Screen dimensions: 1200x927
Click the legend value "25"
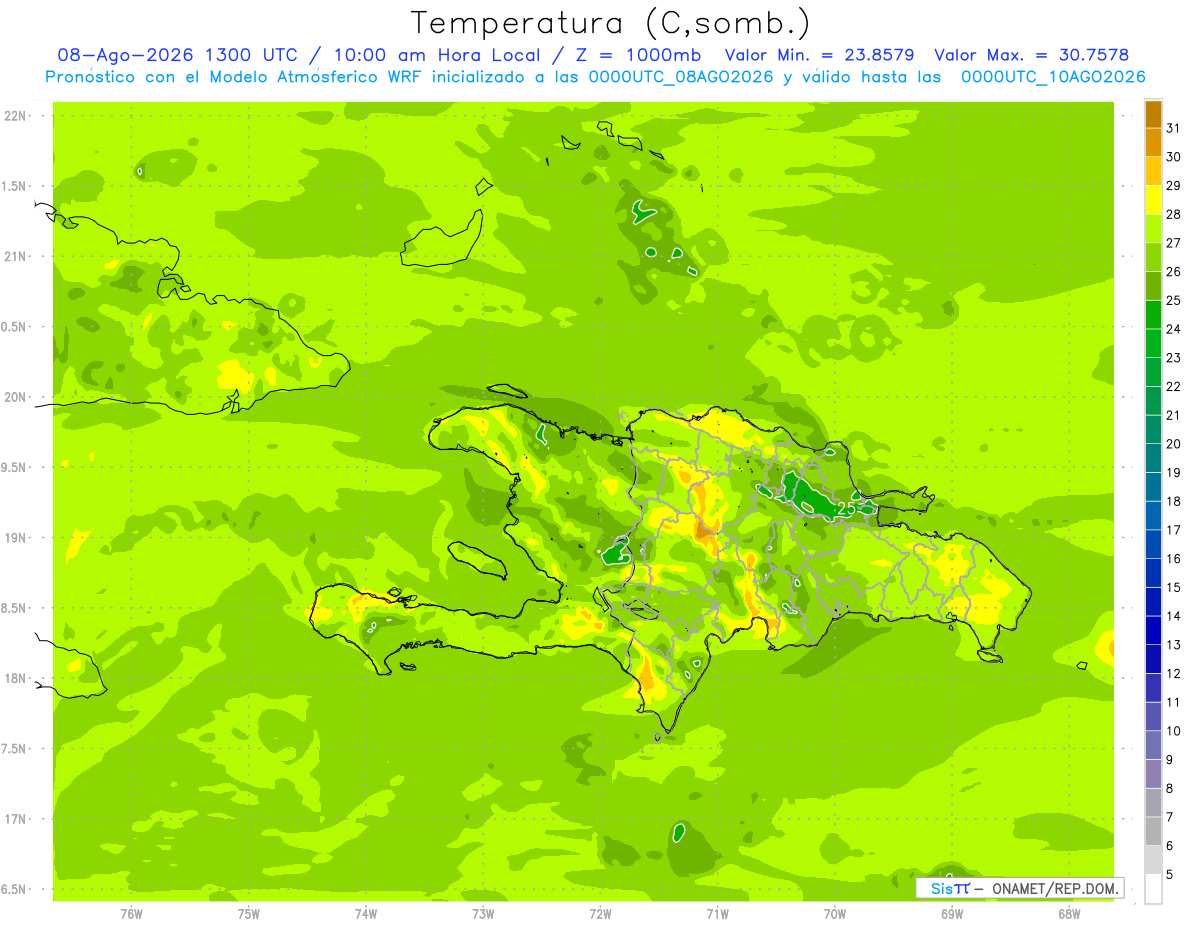(1174, 300)
